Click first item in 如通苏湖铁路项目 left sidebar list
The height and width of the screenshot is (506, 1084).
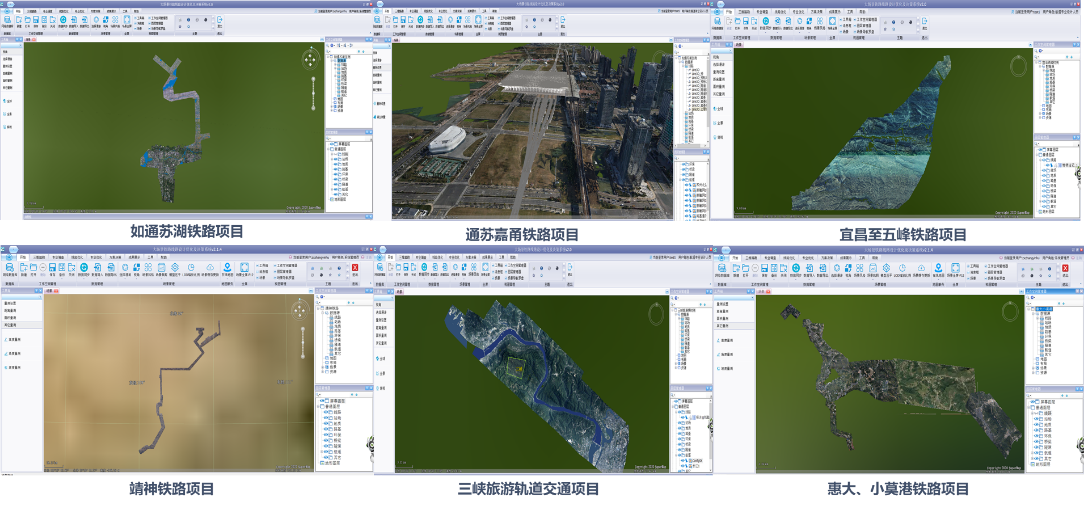(x=7, y=50)
